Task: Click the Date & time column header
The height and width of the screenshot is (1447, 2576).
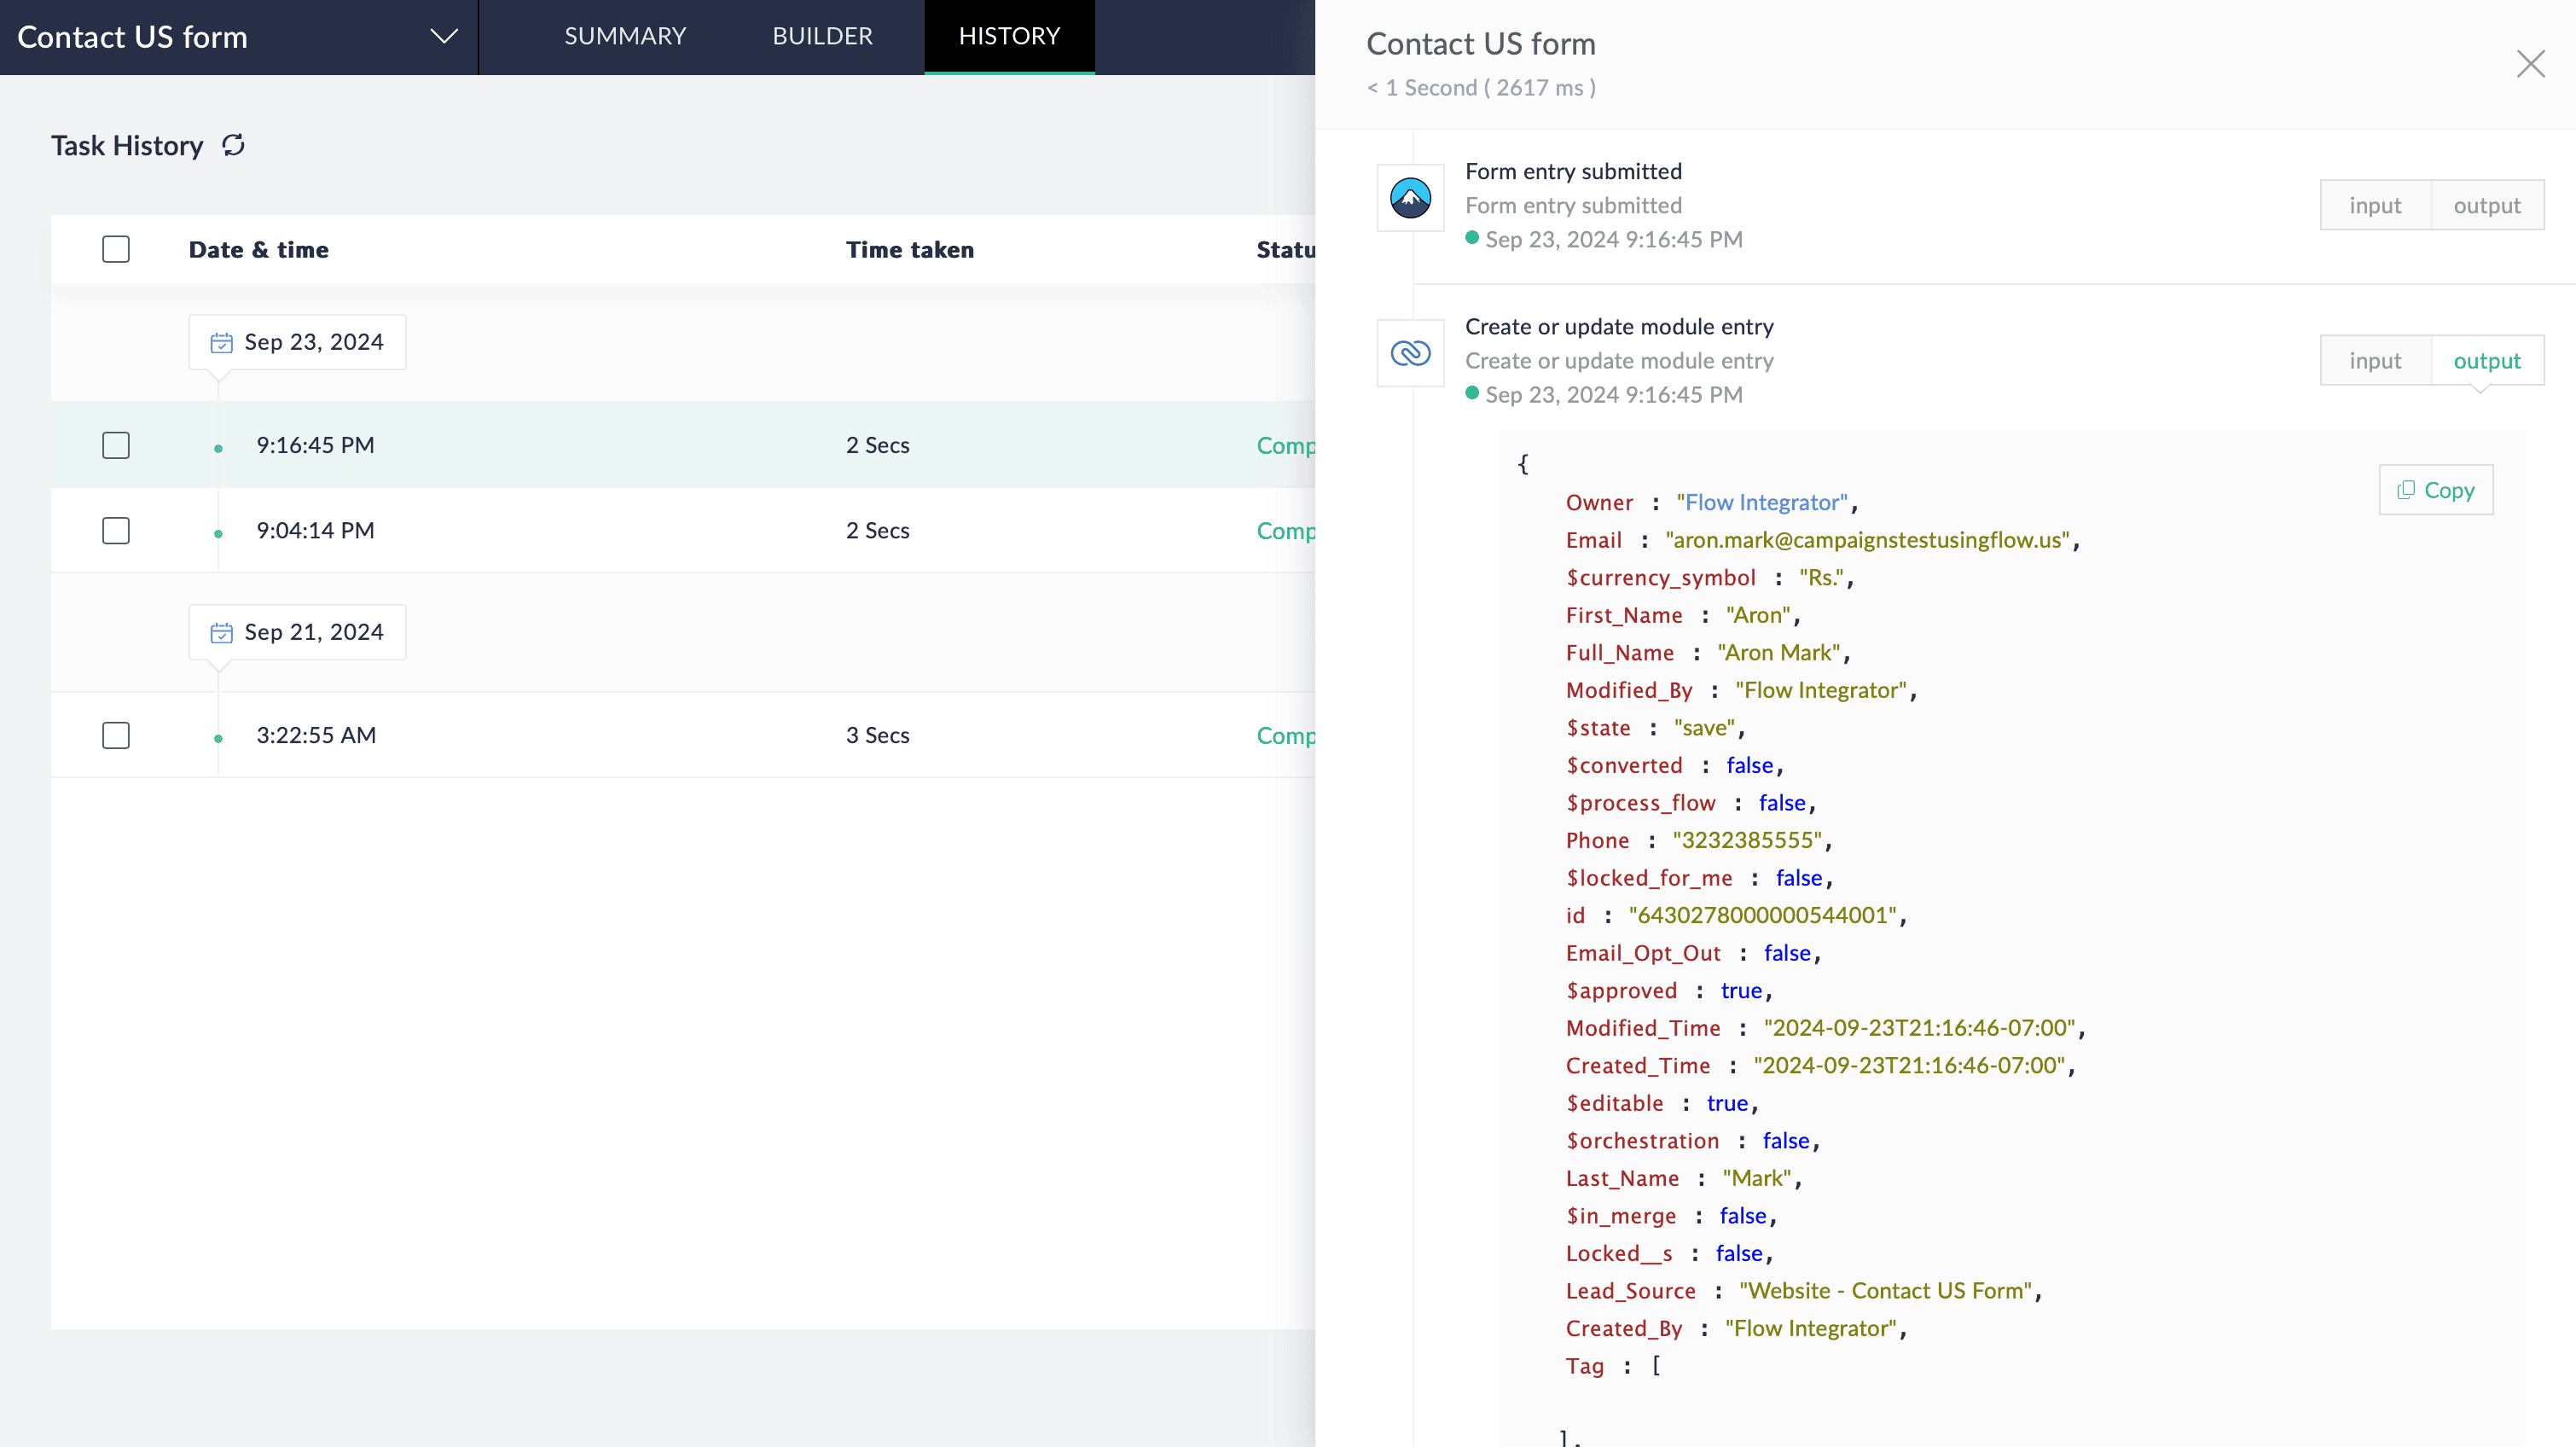Action: 259,250
